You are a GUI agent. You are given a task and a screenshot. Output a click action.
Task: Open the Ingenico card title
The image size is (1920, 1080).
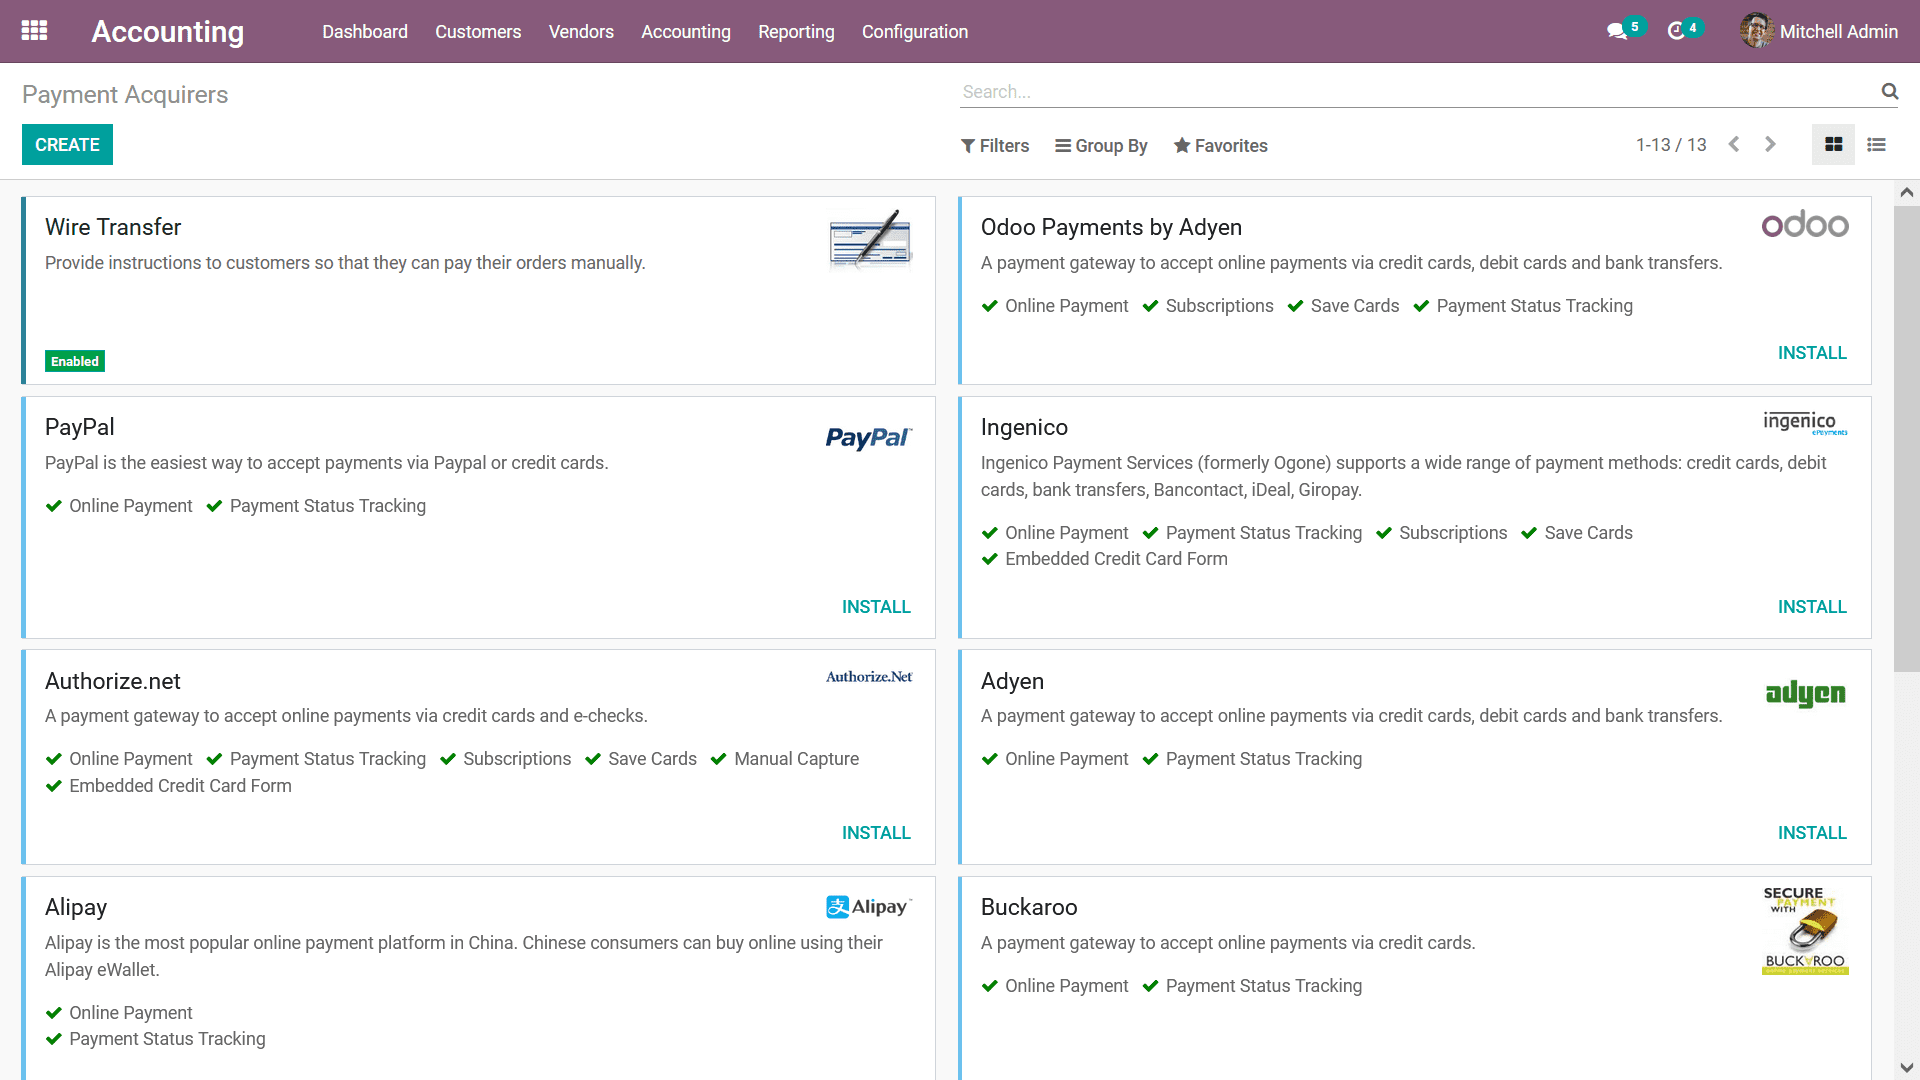click(x=1024, y=427)
